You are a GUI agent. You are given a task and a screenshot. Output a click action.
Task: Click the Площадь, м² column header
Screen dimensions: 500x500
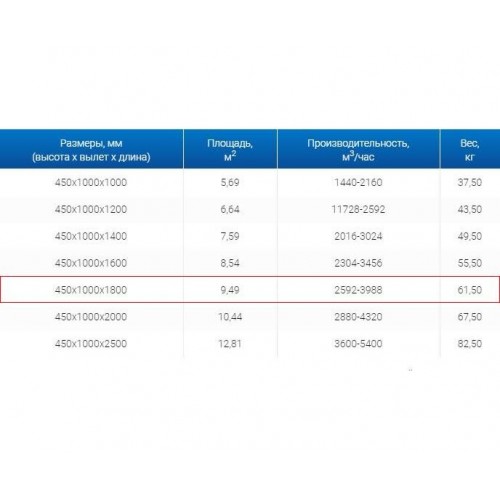(x=230, y=149)
